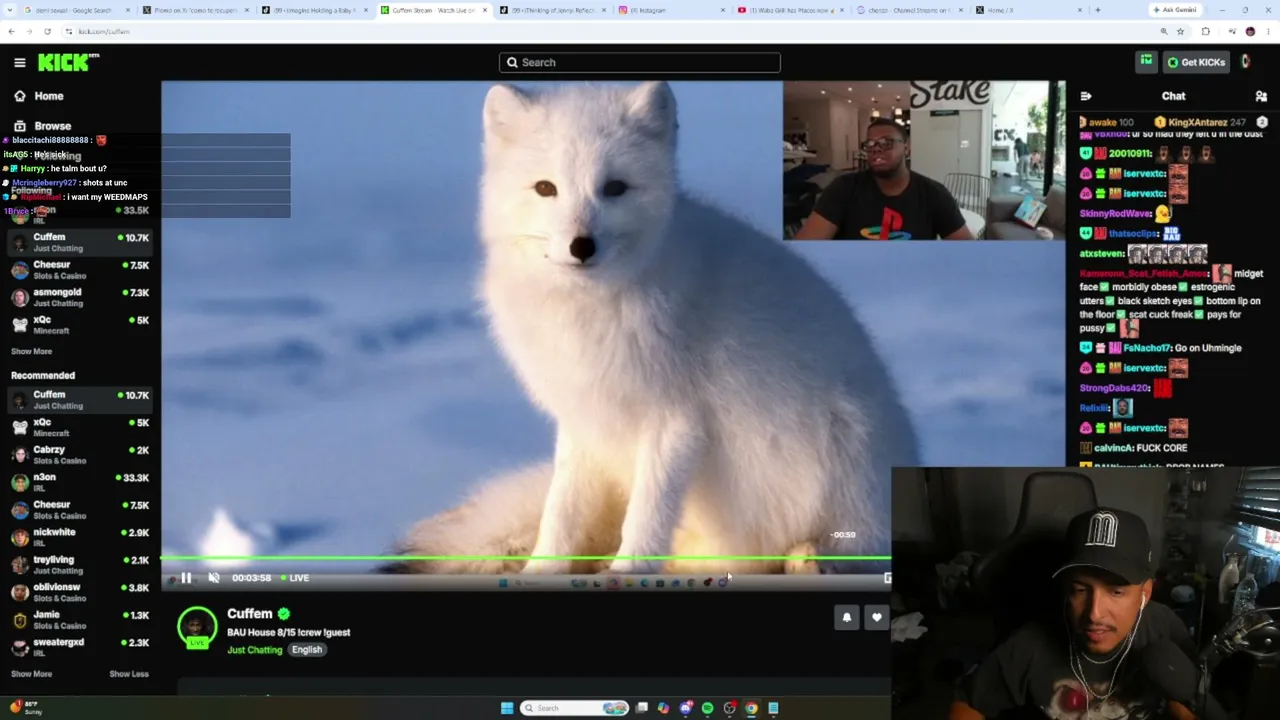Go back in the browser
Image resolution: width=1280 pixels, height=720 pixels.
11,31
